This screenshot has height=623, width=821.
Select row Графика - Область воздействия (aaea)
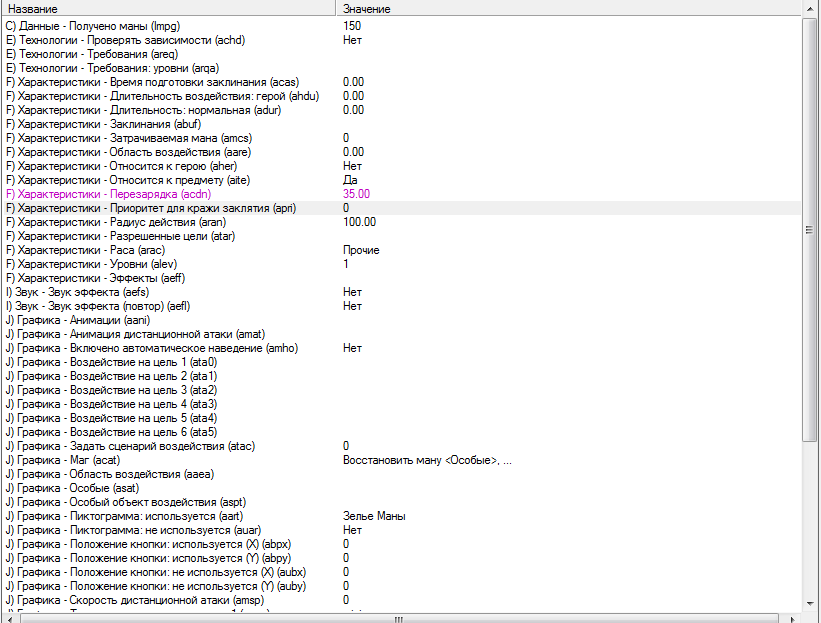tap(402, 474)
